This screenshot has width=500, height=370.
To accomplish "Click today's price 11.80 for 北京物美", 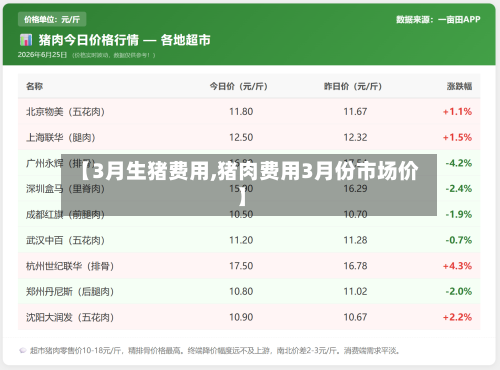I will [x=241, y=112].
